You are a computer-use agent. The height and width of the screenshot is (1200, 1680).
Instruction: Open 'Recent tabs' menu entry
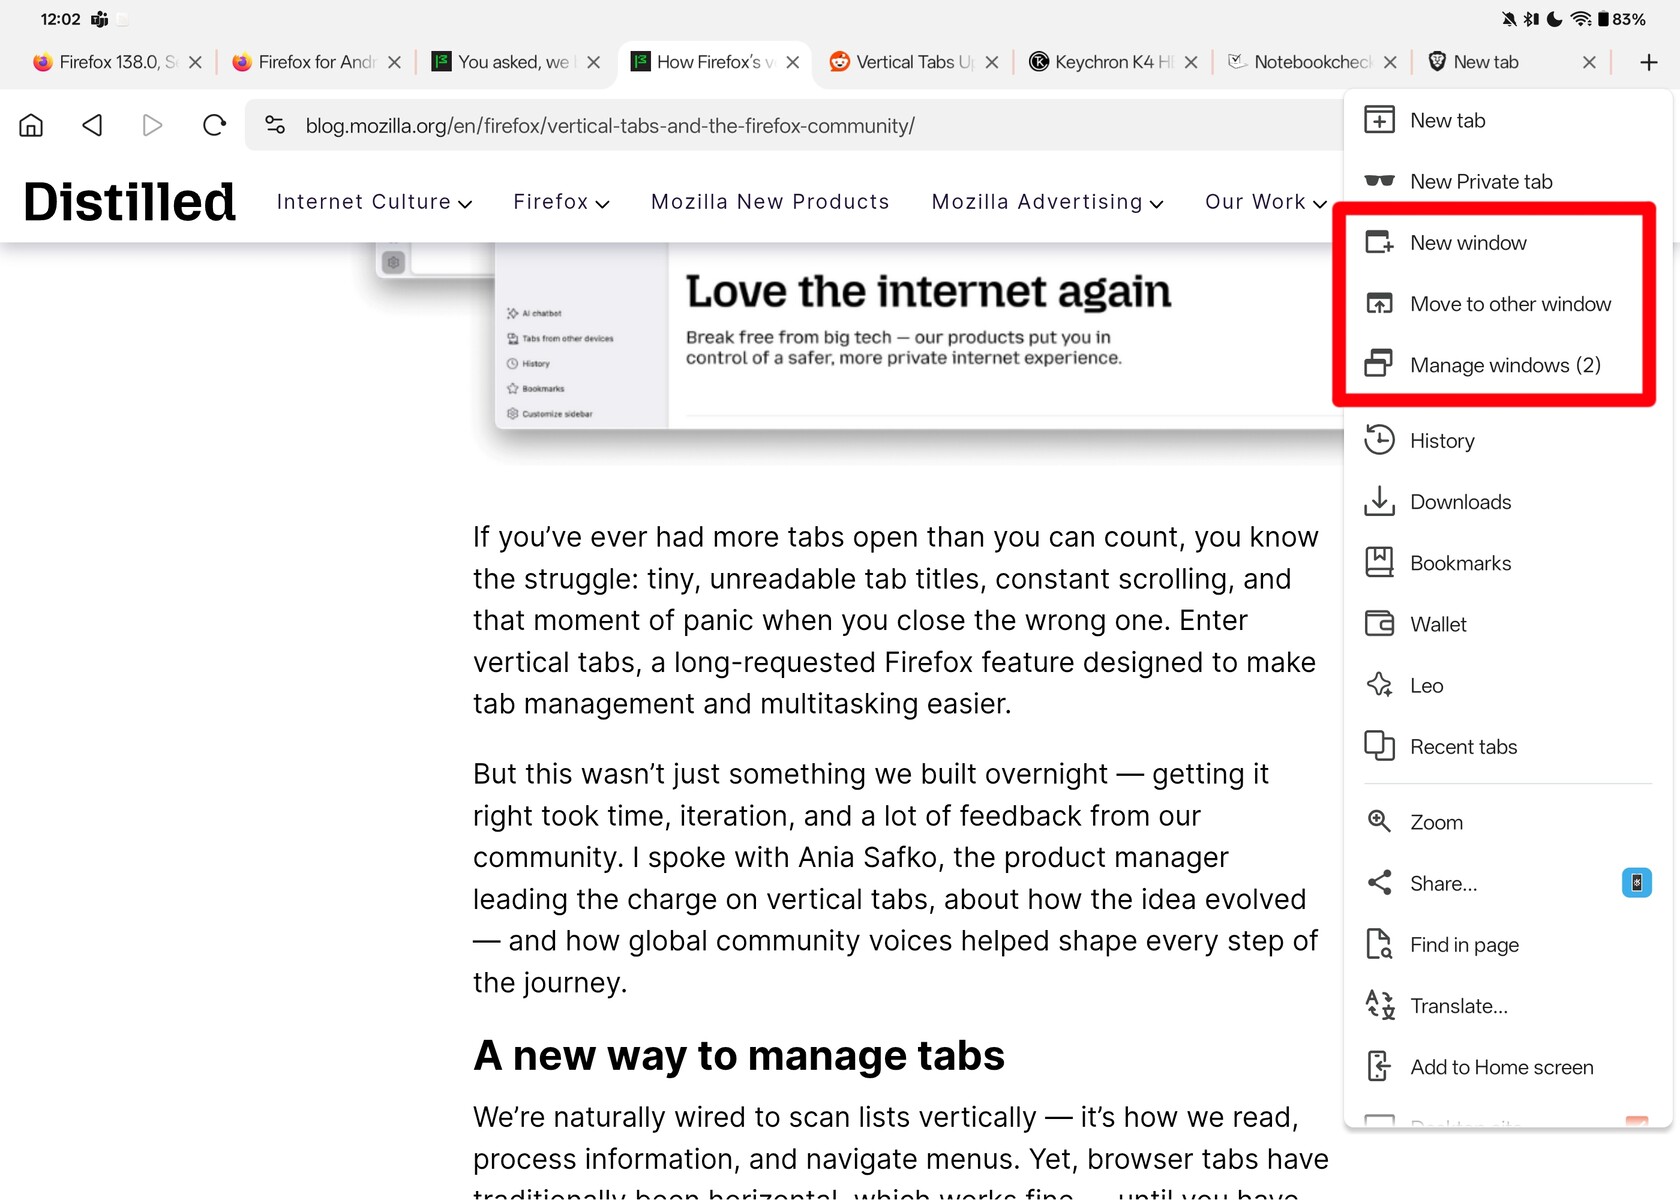point(1508,746)
